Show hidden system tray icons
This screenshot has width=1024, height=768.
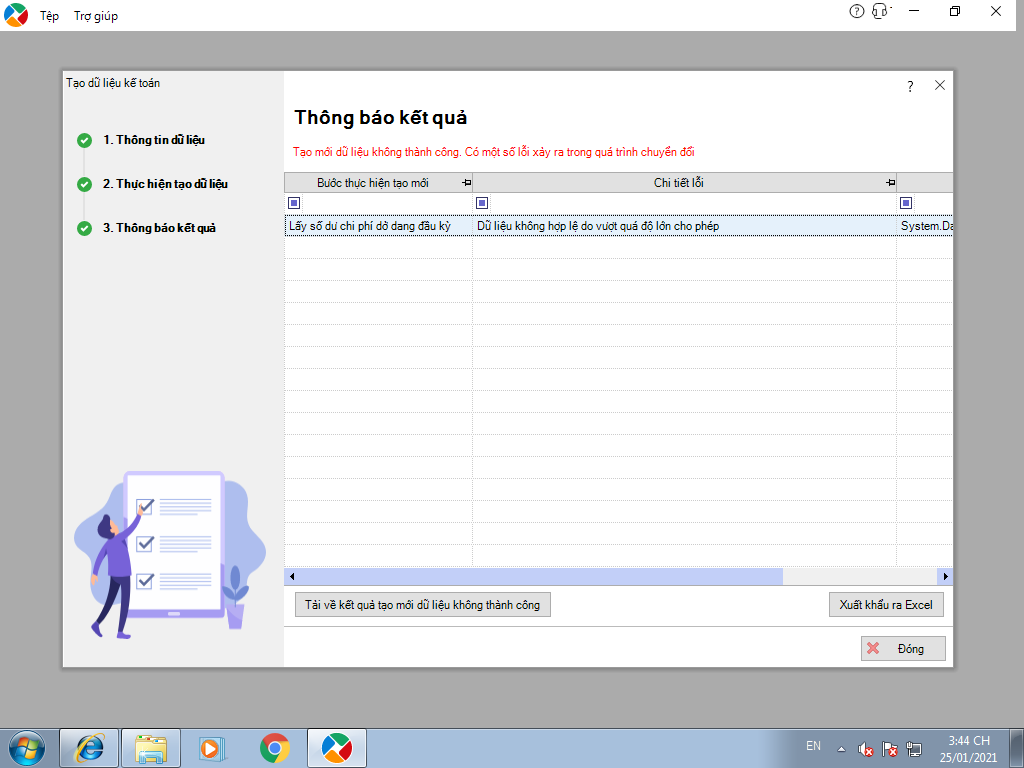(842, 750)
